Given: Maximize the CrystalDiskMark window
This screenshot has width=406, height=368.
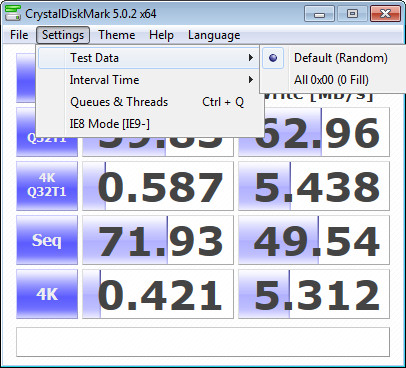Looking at the screenshot, I should 352,14.
